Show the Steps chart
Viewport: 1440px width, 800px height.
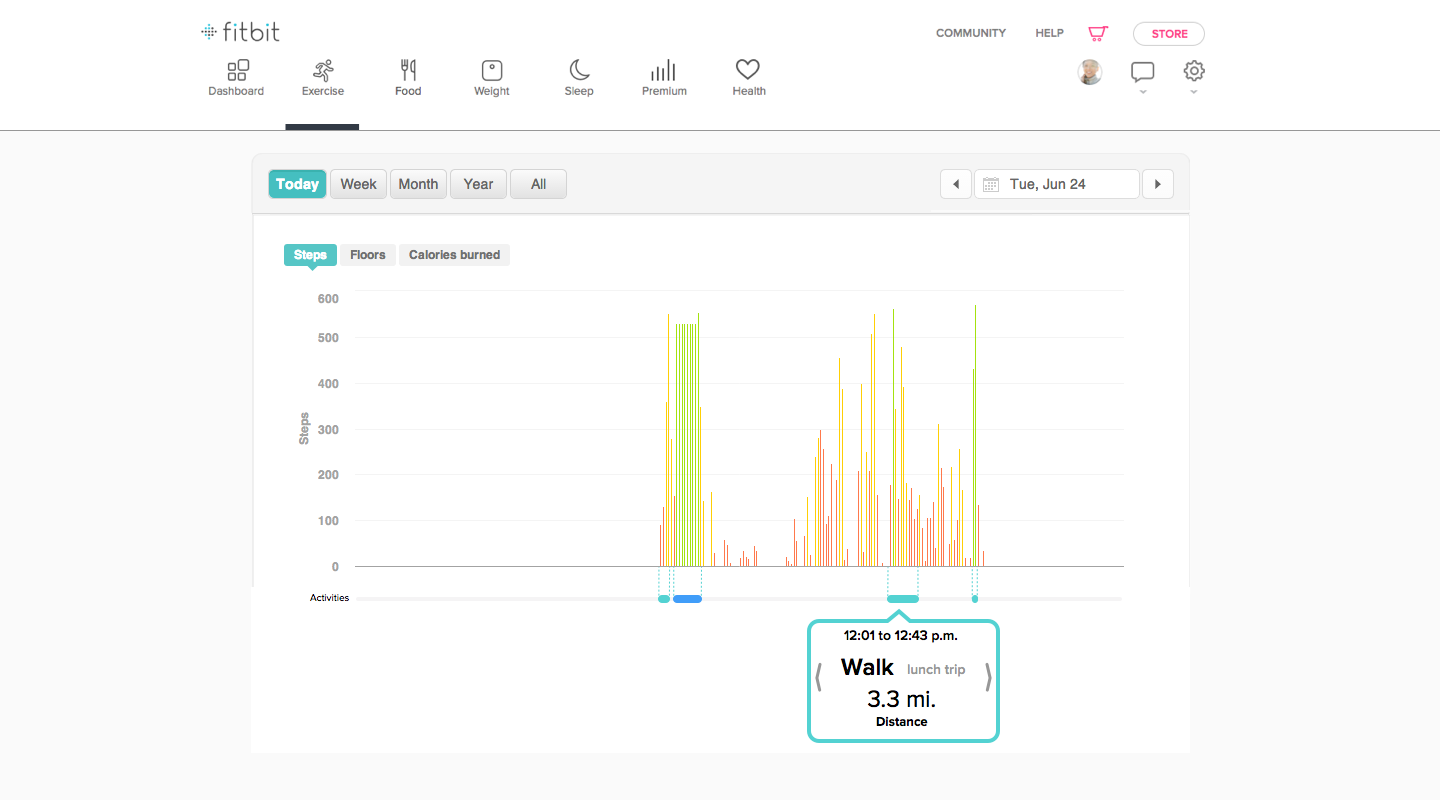point(310,255)
